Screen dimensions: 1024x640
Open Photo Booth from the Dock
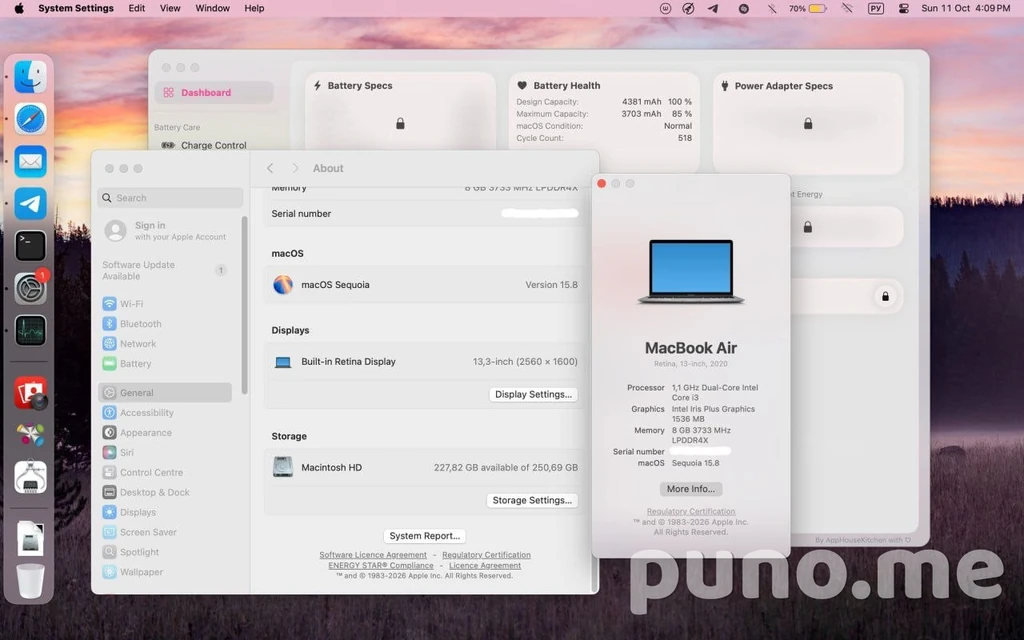(x=30, y=392)
